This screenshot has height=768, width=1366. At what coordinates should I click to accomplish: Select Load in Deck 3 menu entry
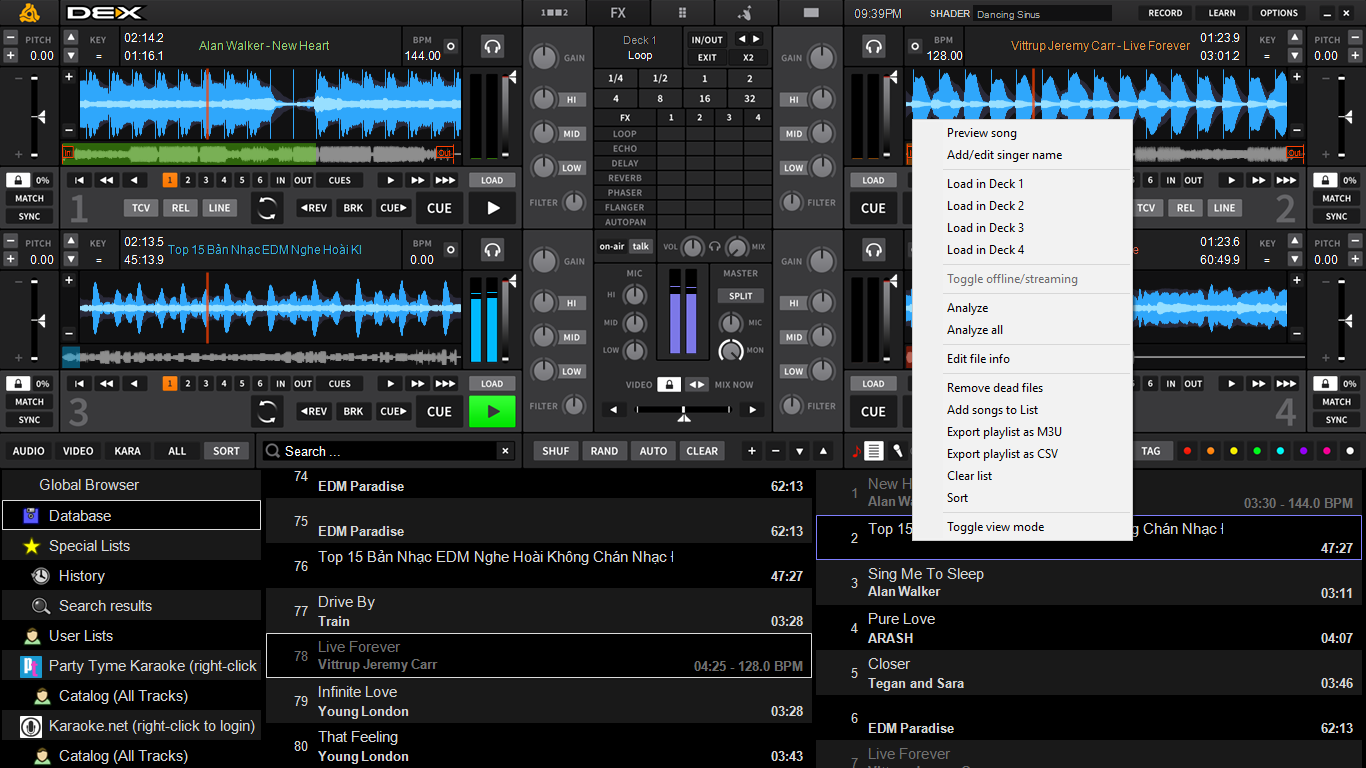pyautogui.click(x=985, y=228)
